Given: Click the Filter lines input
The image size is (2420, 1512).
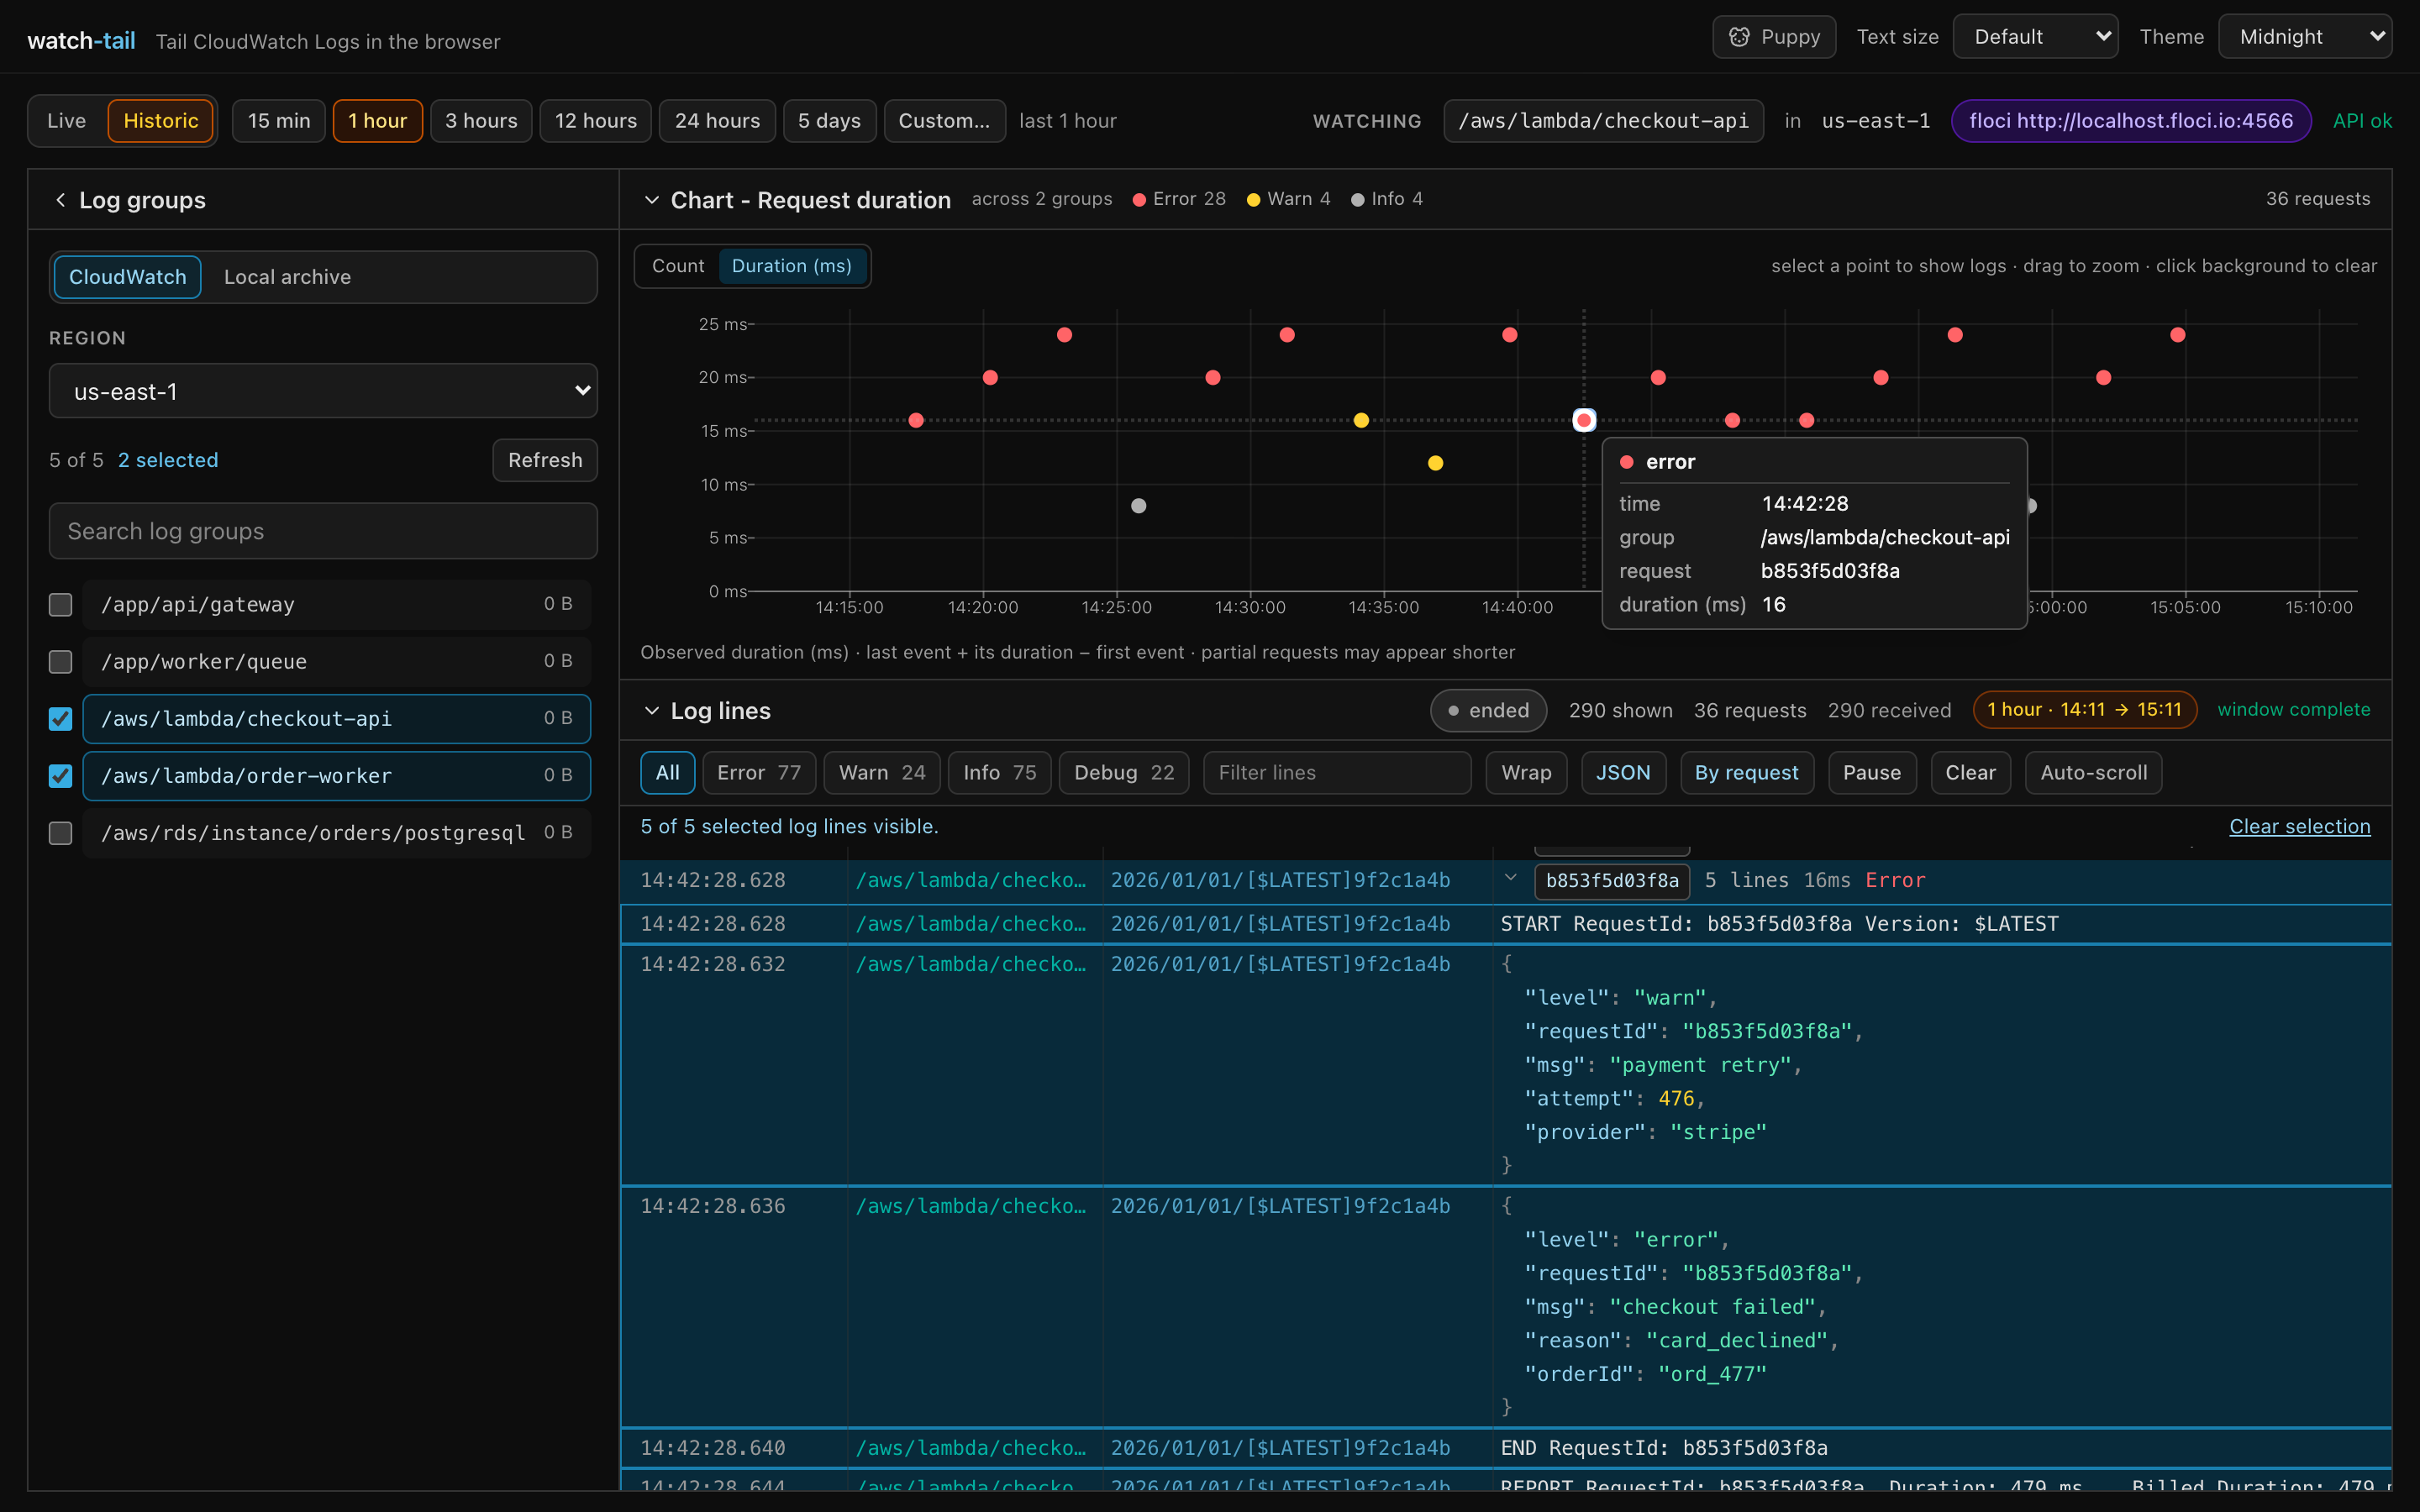Looking at the screenshot, I should click(x=1337, y=773).
